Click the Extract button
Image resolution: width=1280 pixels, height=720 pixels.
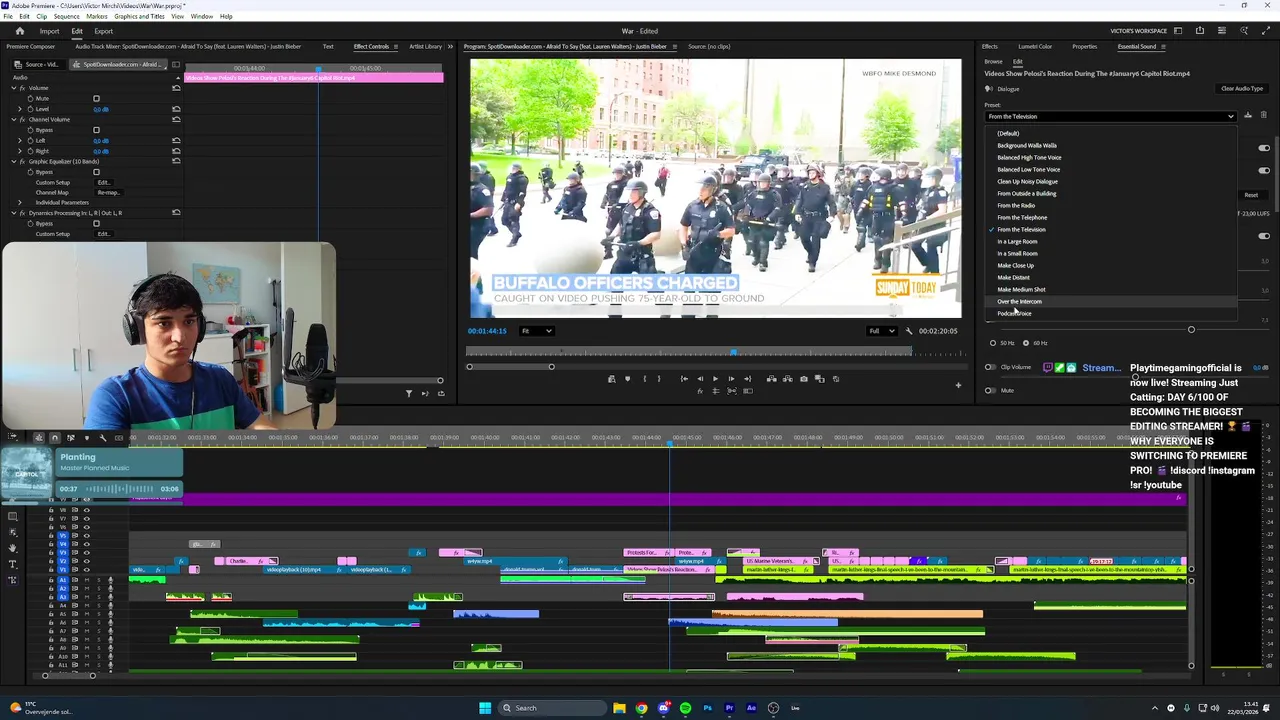pos(787,379)
